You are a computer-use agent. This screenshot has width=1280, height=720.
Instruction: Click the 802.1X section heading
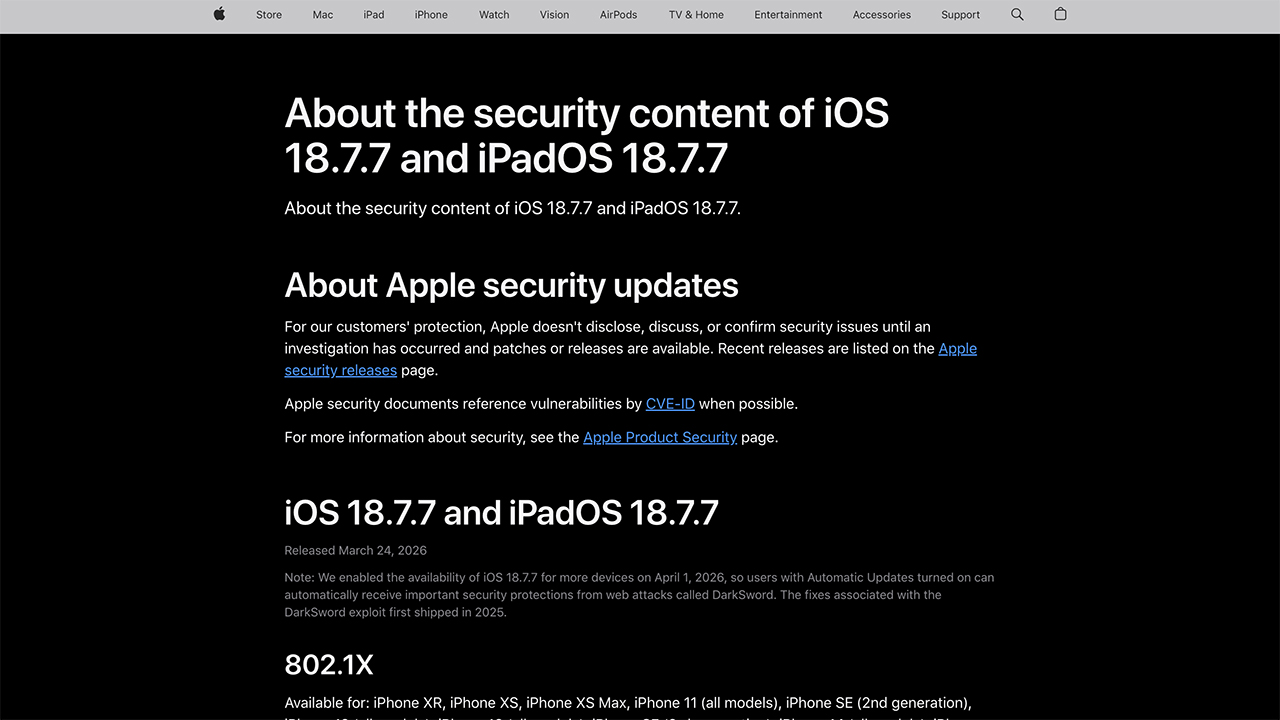pyautogui.click(x=329, y=664)
